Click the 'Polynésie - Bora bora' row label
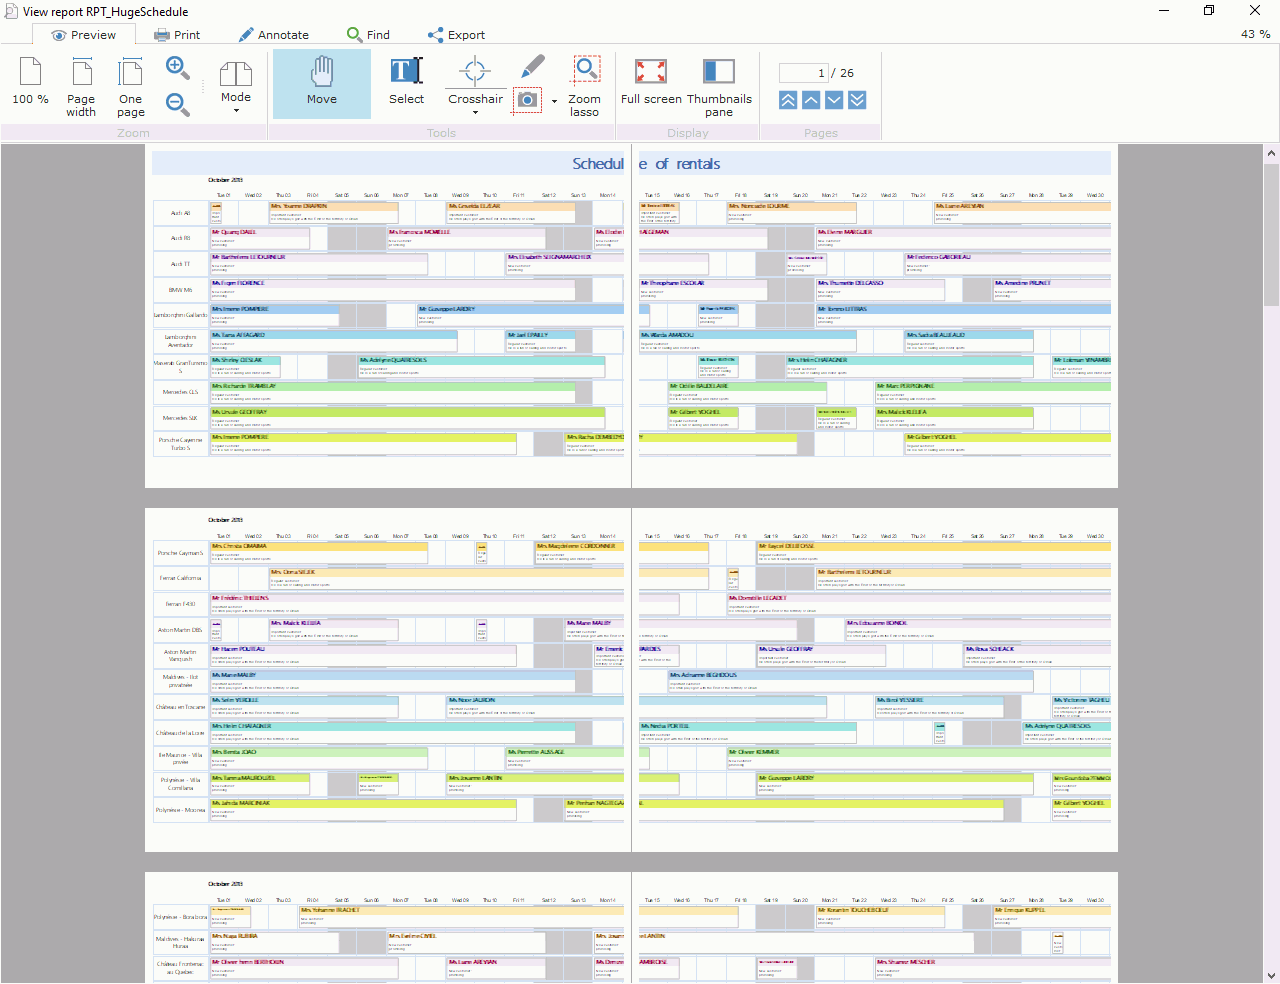1280x984 pixels. [181, 917]
